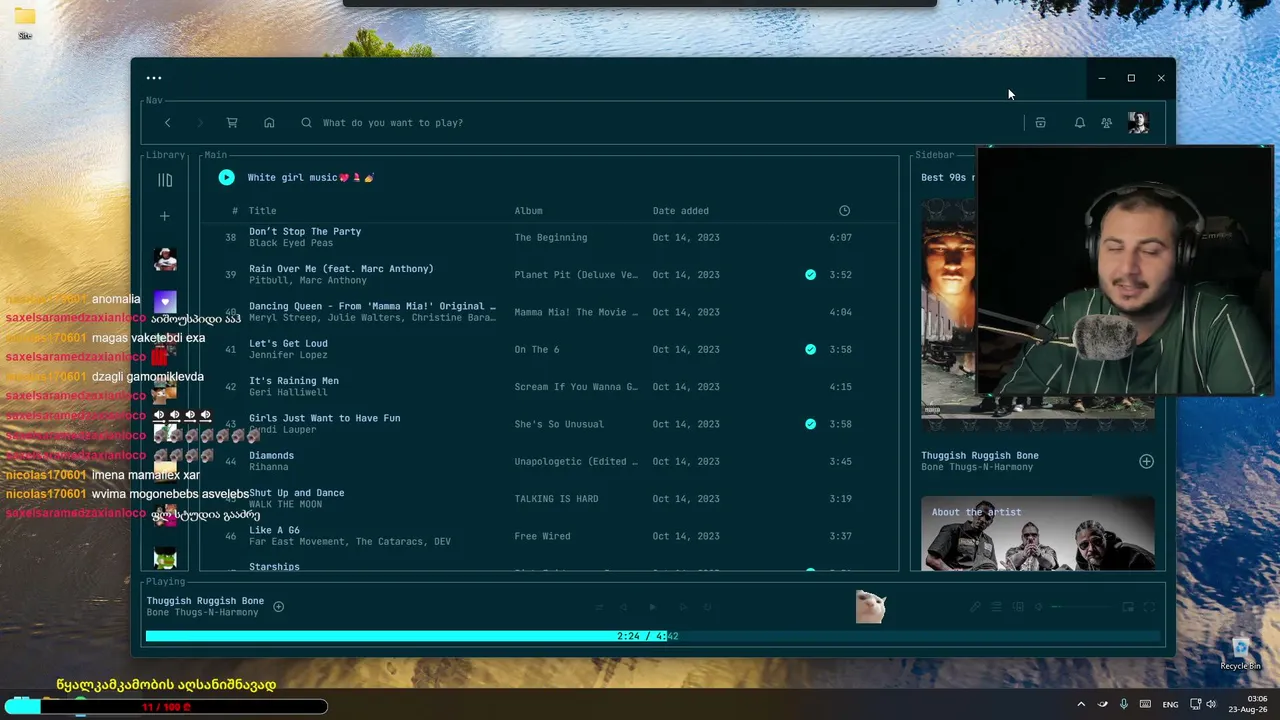Toggle shuffle in Playing bar
This screenshot has width=1280, height=720.
(599, 607)
